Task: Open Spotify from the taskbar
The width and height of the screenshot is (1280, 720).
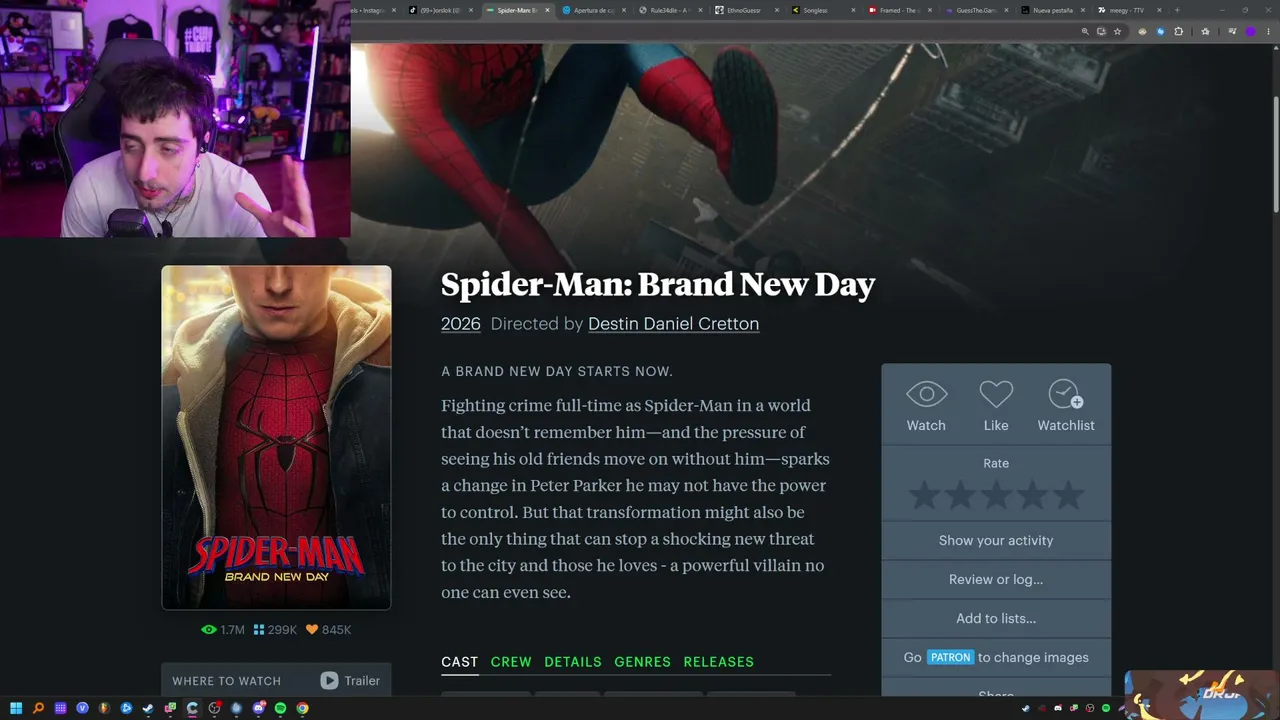Action: [x=280, y=709]
